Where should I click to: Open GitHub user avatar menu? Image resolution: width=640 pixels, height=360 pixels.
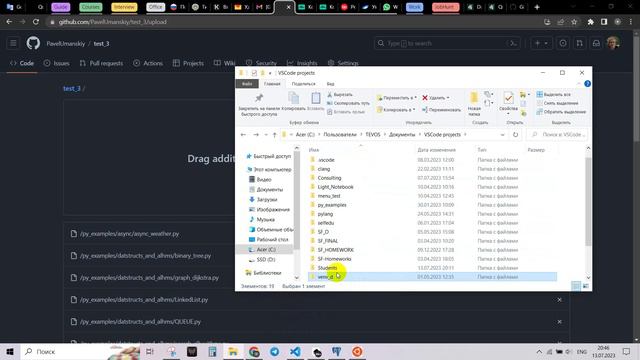613,43
